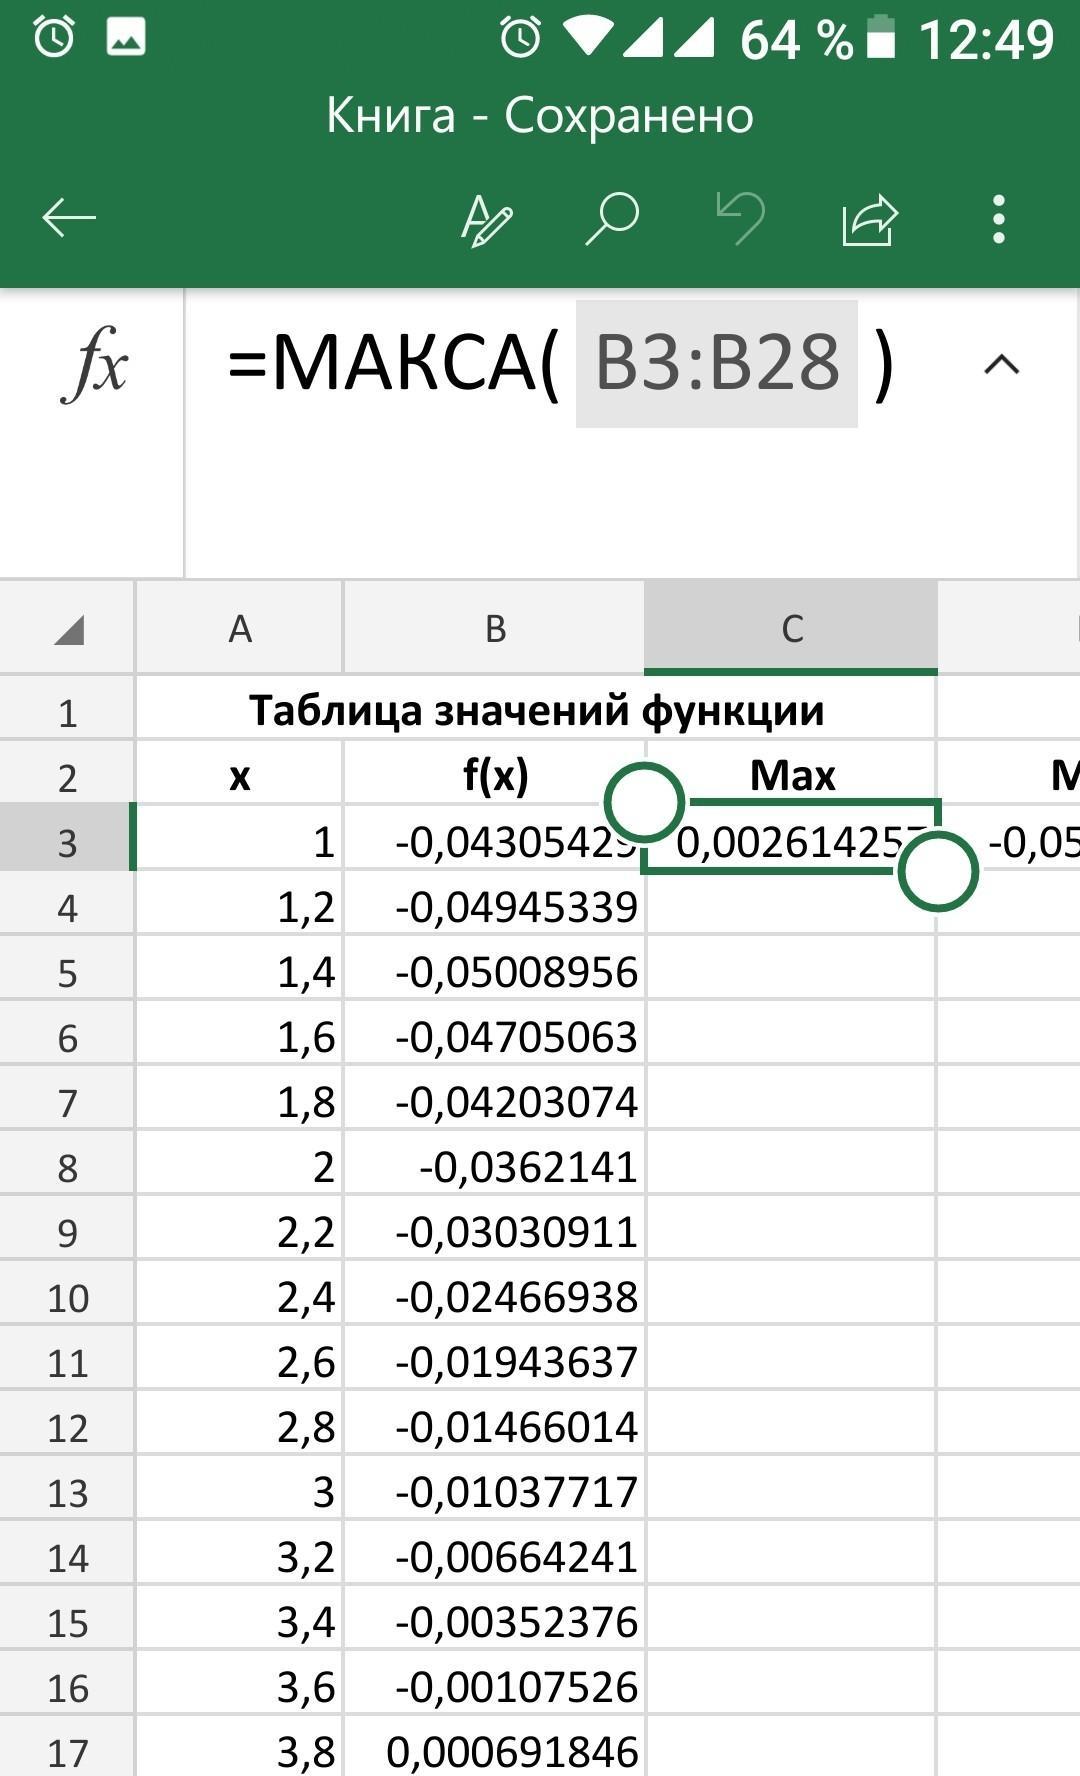Tap the B3:B28 range reference in formula
The height and width of the screenshot is (1776, 1080).
(716, 364)
